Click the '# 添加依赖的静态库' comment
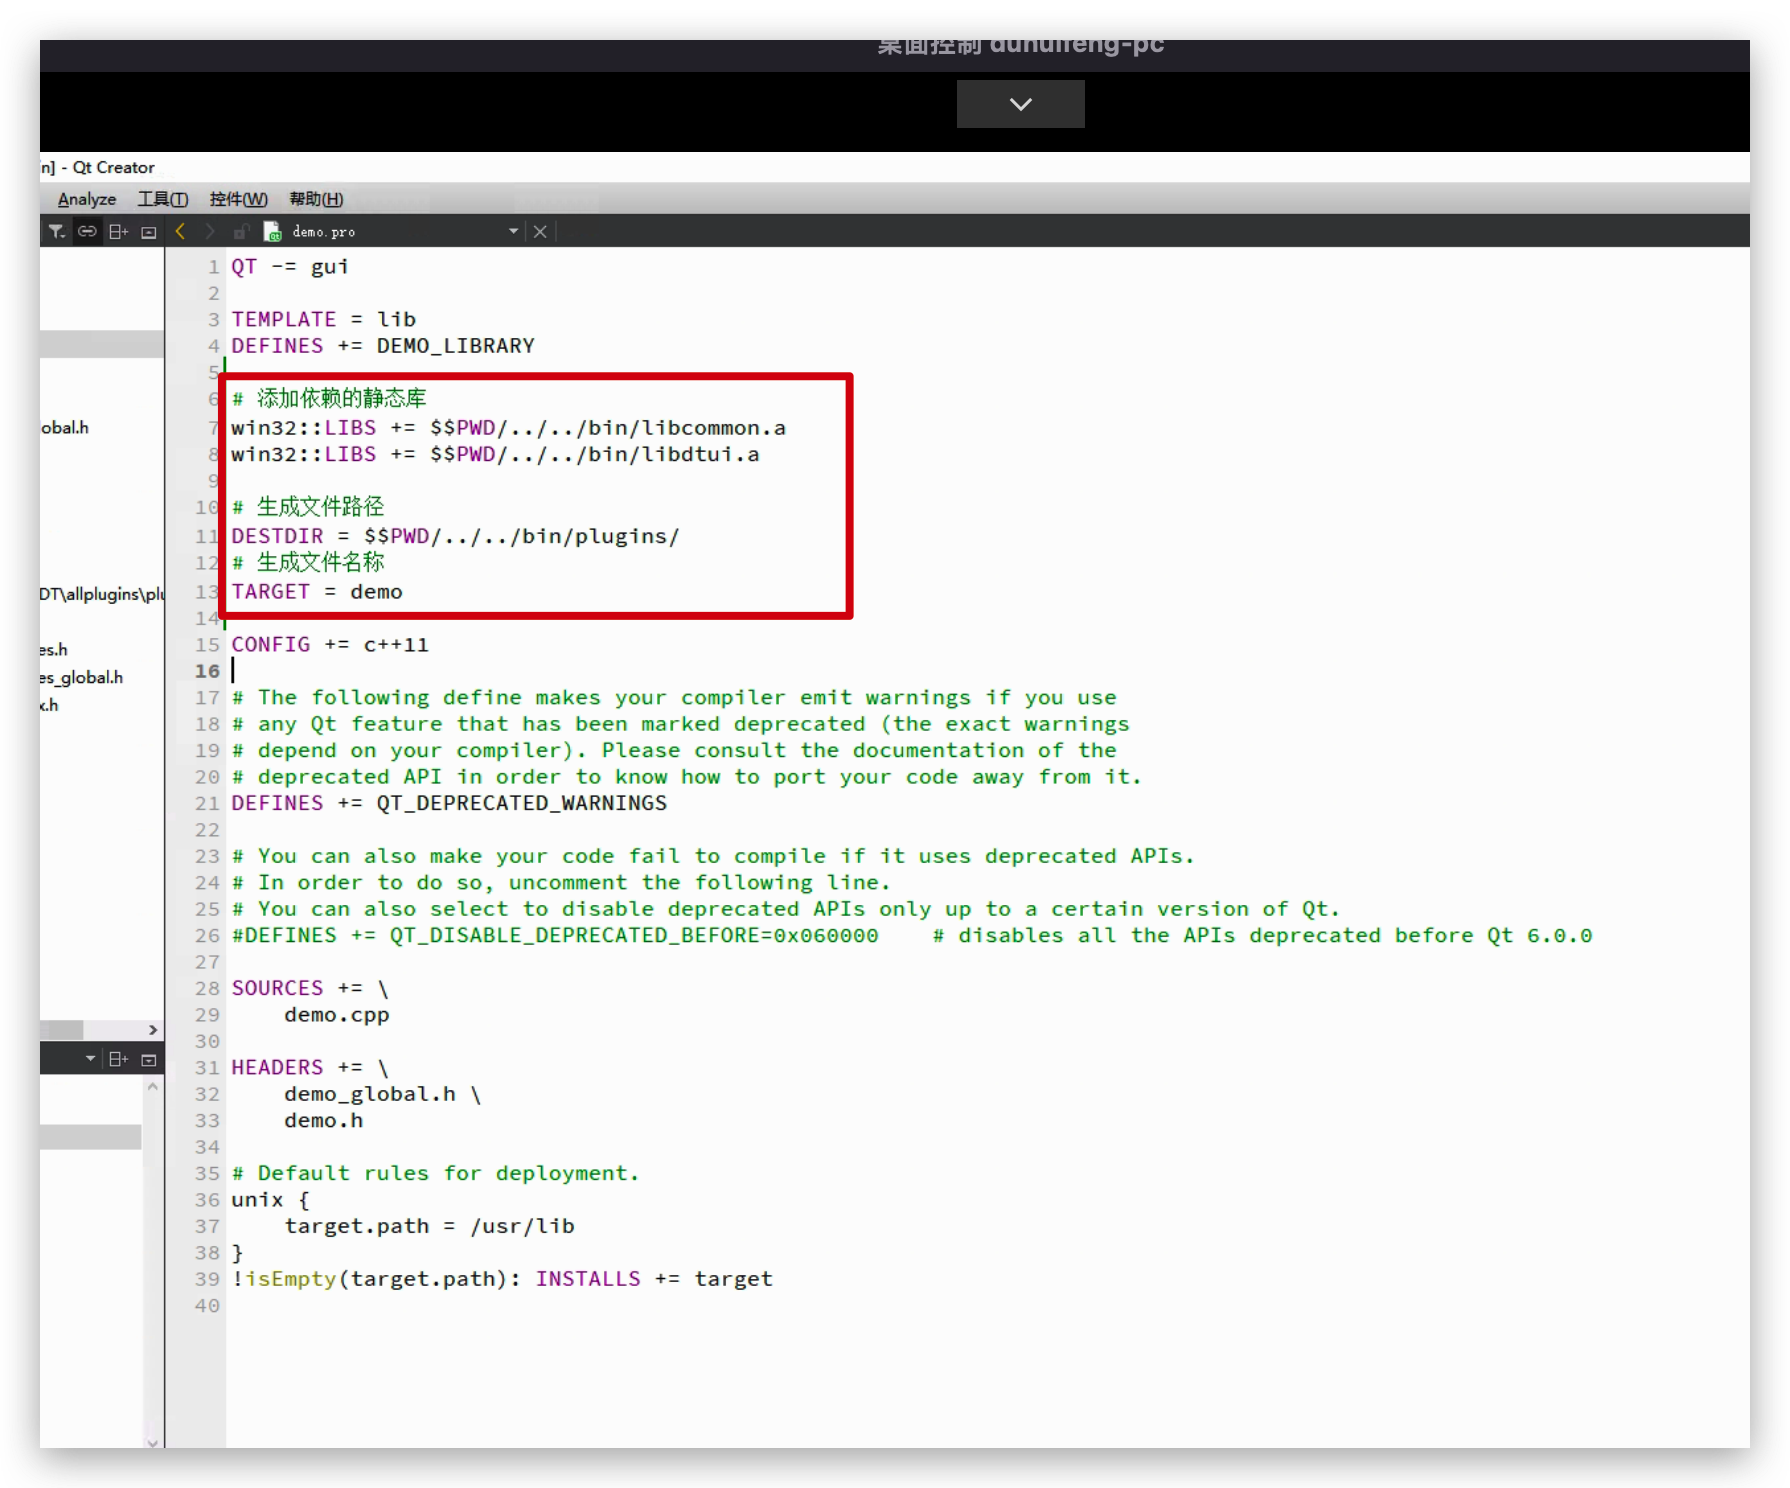The width and height of the screenshot is (1790, 1488). [329, 398]
